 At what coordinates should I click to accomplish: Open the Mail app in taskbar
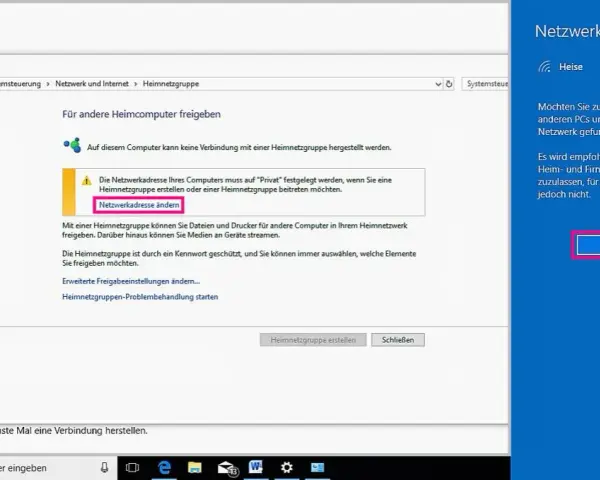[227, 468]
